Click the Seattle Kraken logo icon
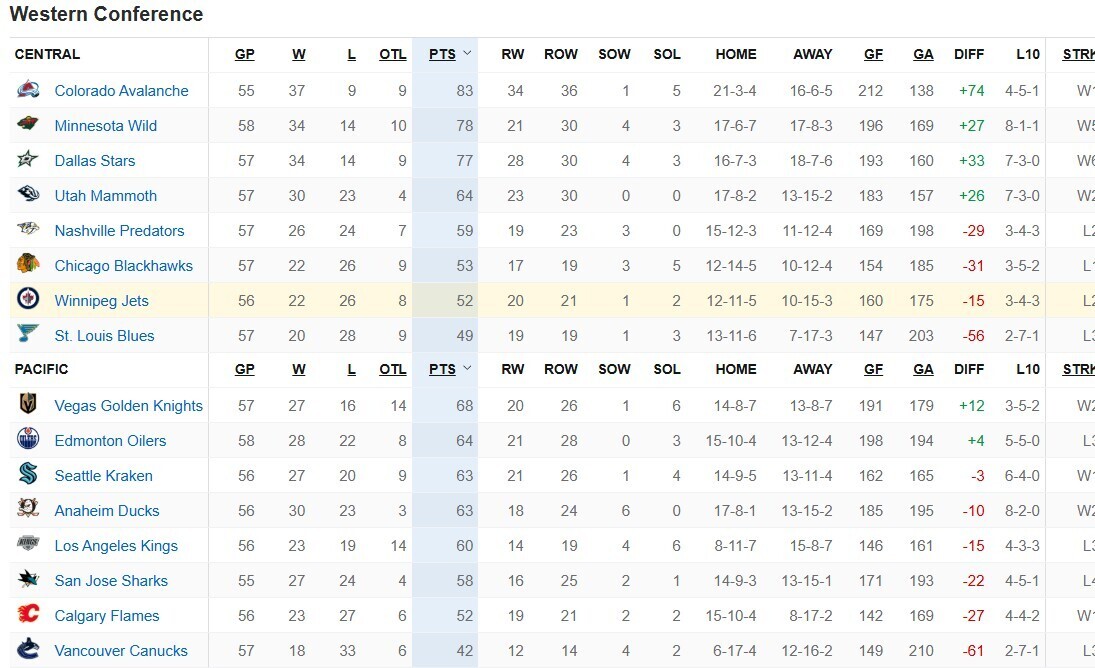 pyautogui.click(x=29, y=474)
